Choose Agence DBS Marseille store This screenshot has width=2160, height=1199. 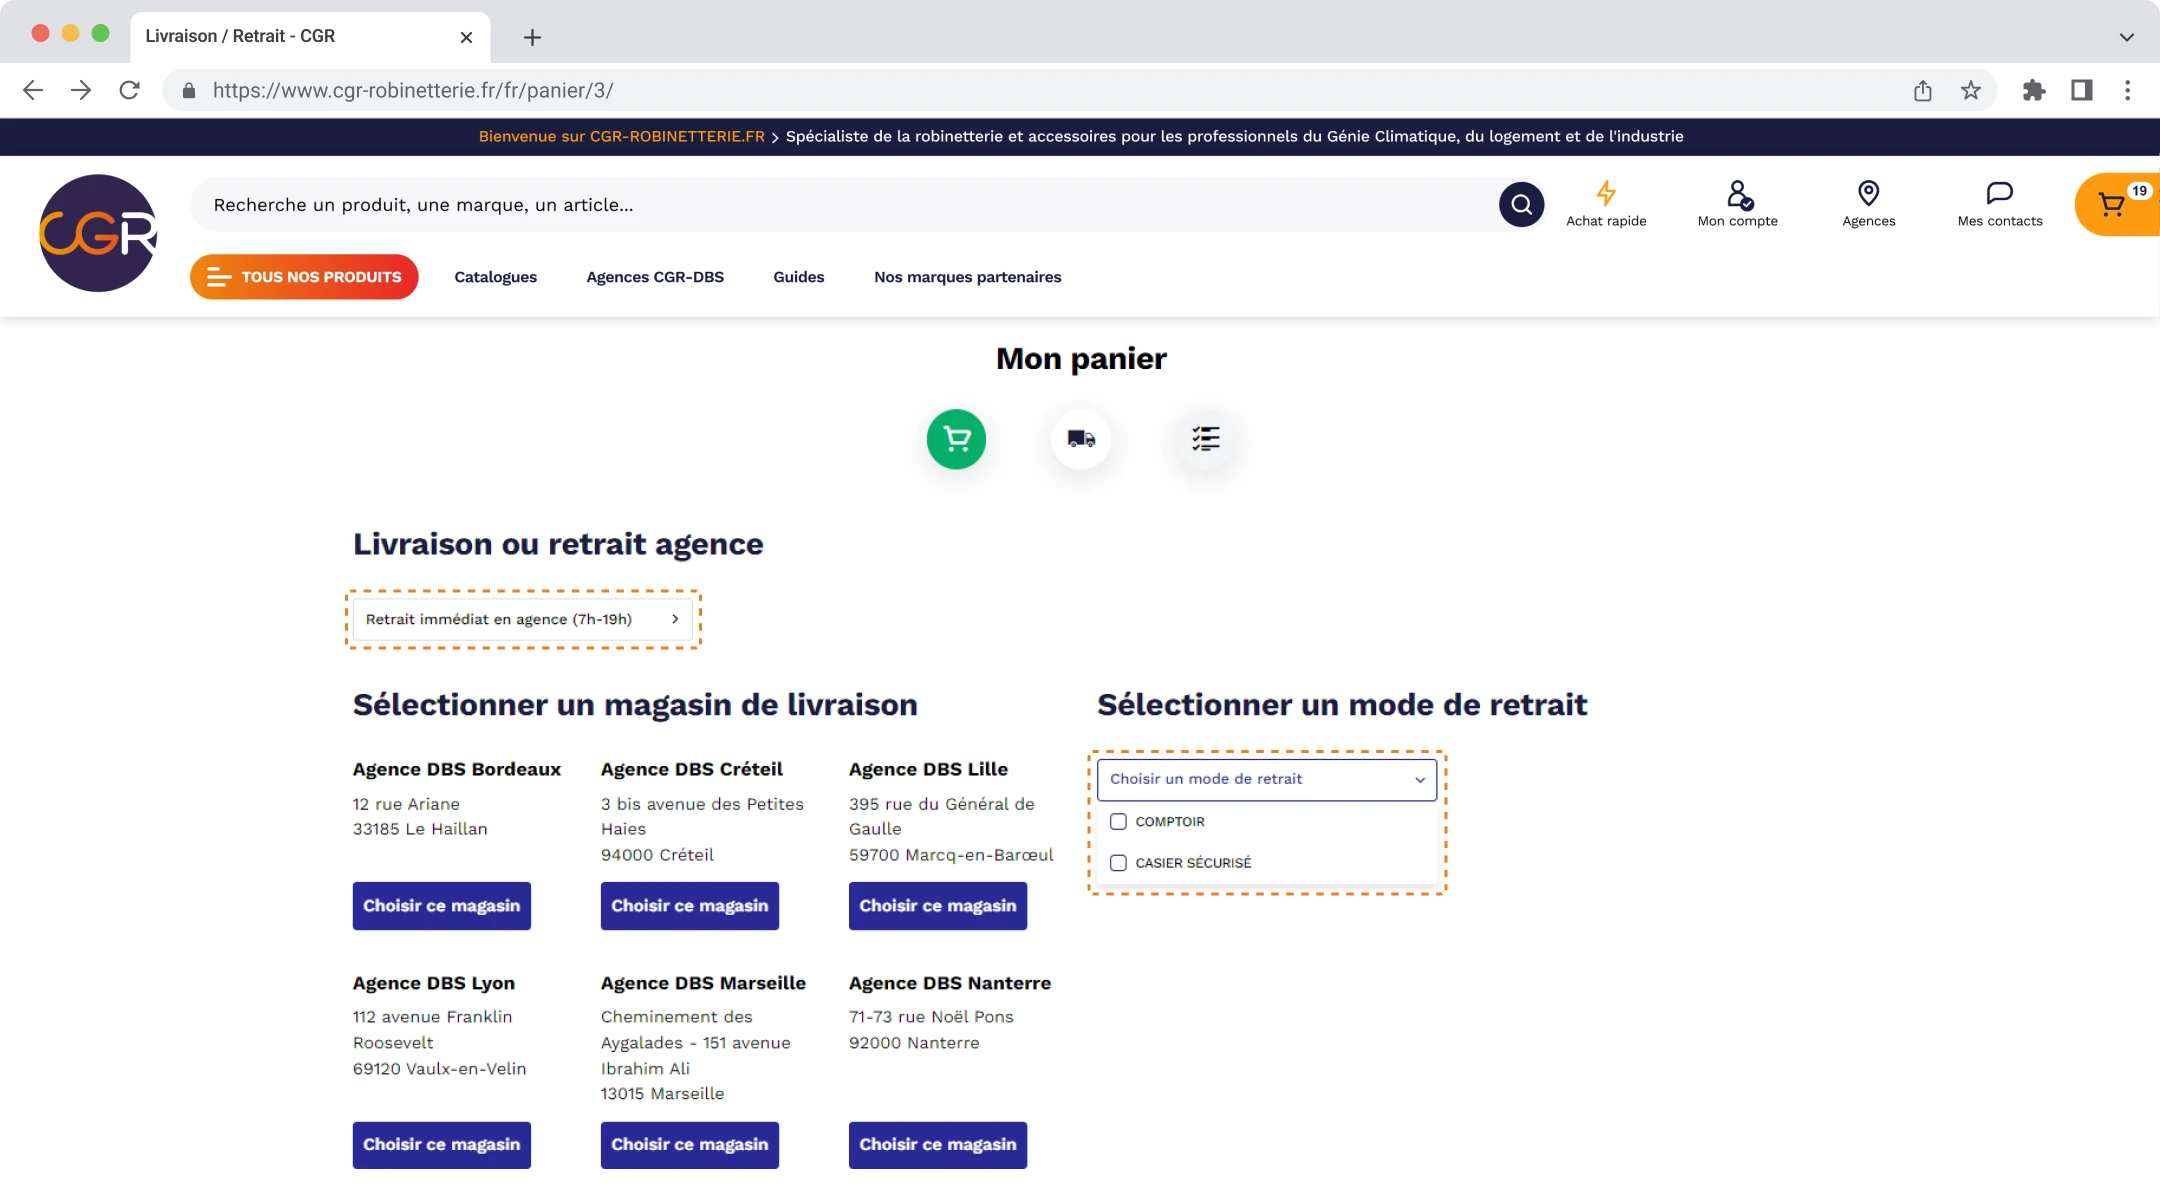690,1145
